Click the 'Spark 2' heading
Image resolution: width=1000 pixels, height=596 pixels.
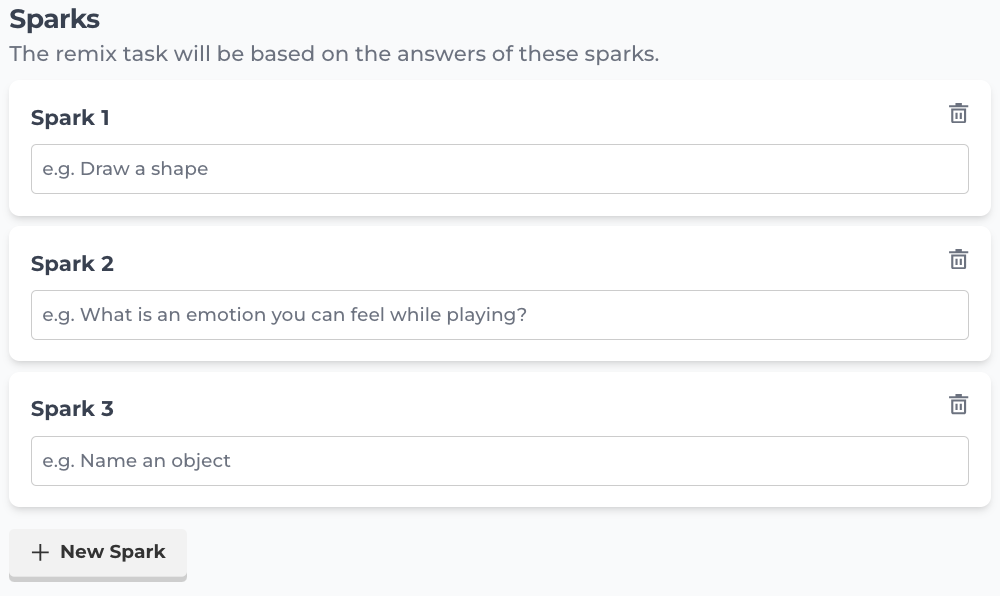(72, 264)
